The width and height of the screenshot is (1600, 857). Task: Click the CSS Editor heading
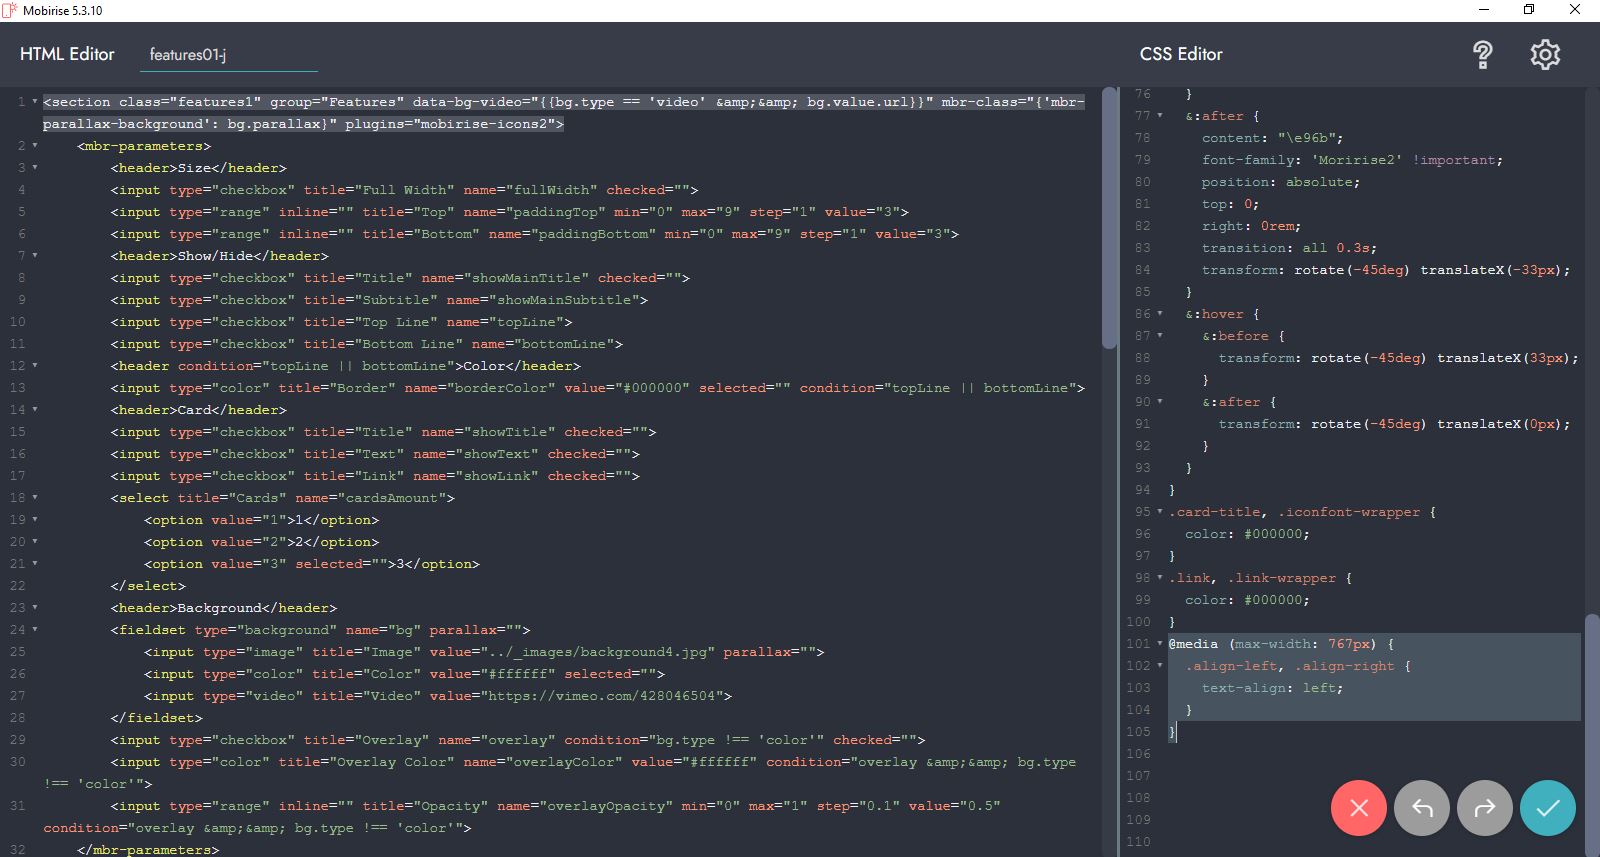1181,54
